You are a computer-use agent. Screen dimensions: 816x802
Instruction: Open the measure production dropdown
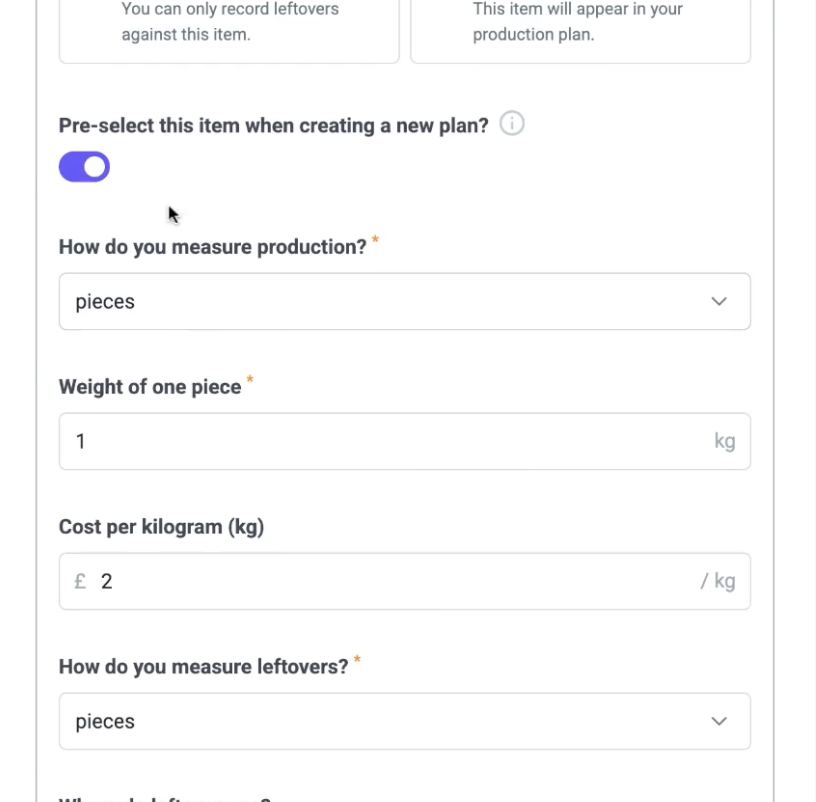pos(404,301)
